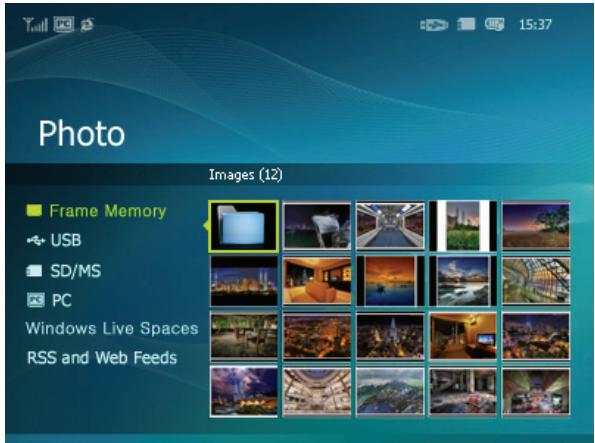Open the highlighted blue folder thumbnail

(244, 226)
